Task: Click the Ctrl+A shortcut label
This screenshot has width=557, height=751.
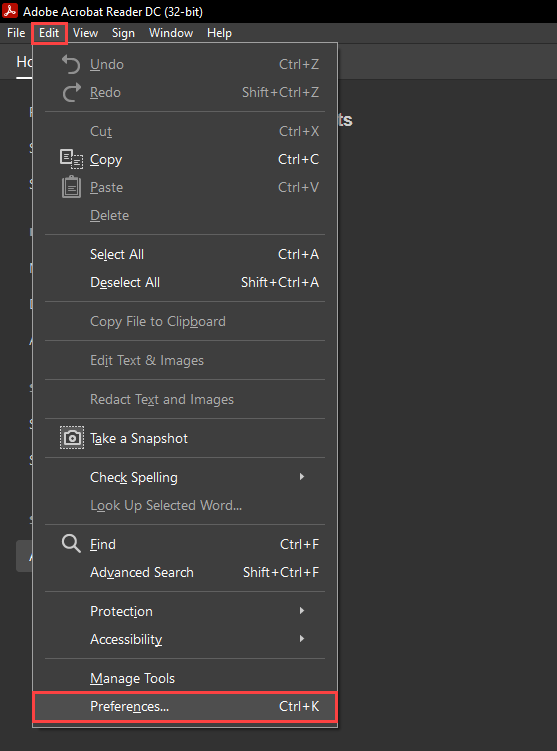Action: (298, 254)
